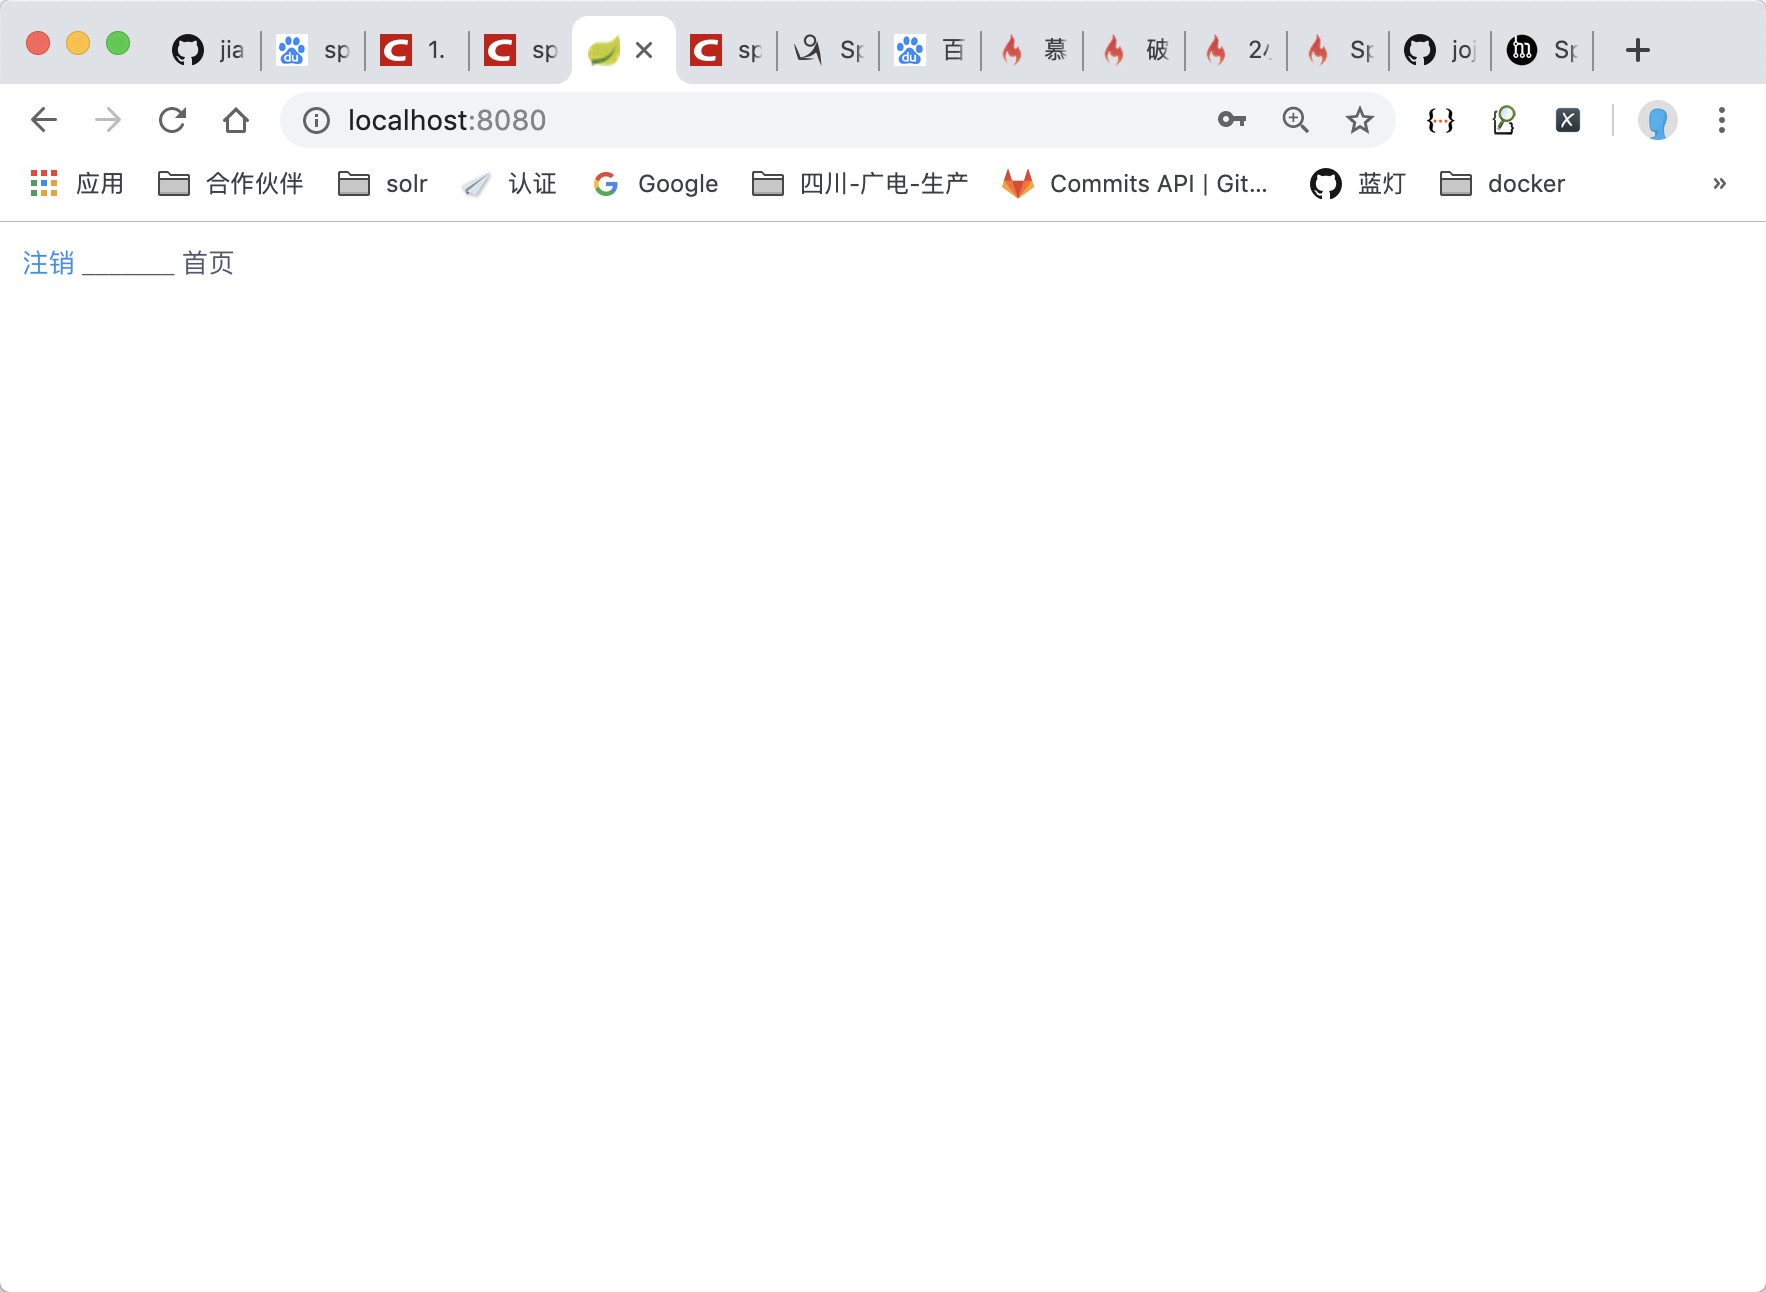Open the Google bookmark
The height and width of the screenshot is (1292, 1766).
click(x=655, y=184)
